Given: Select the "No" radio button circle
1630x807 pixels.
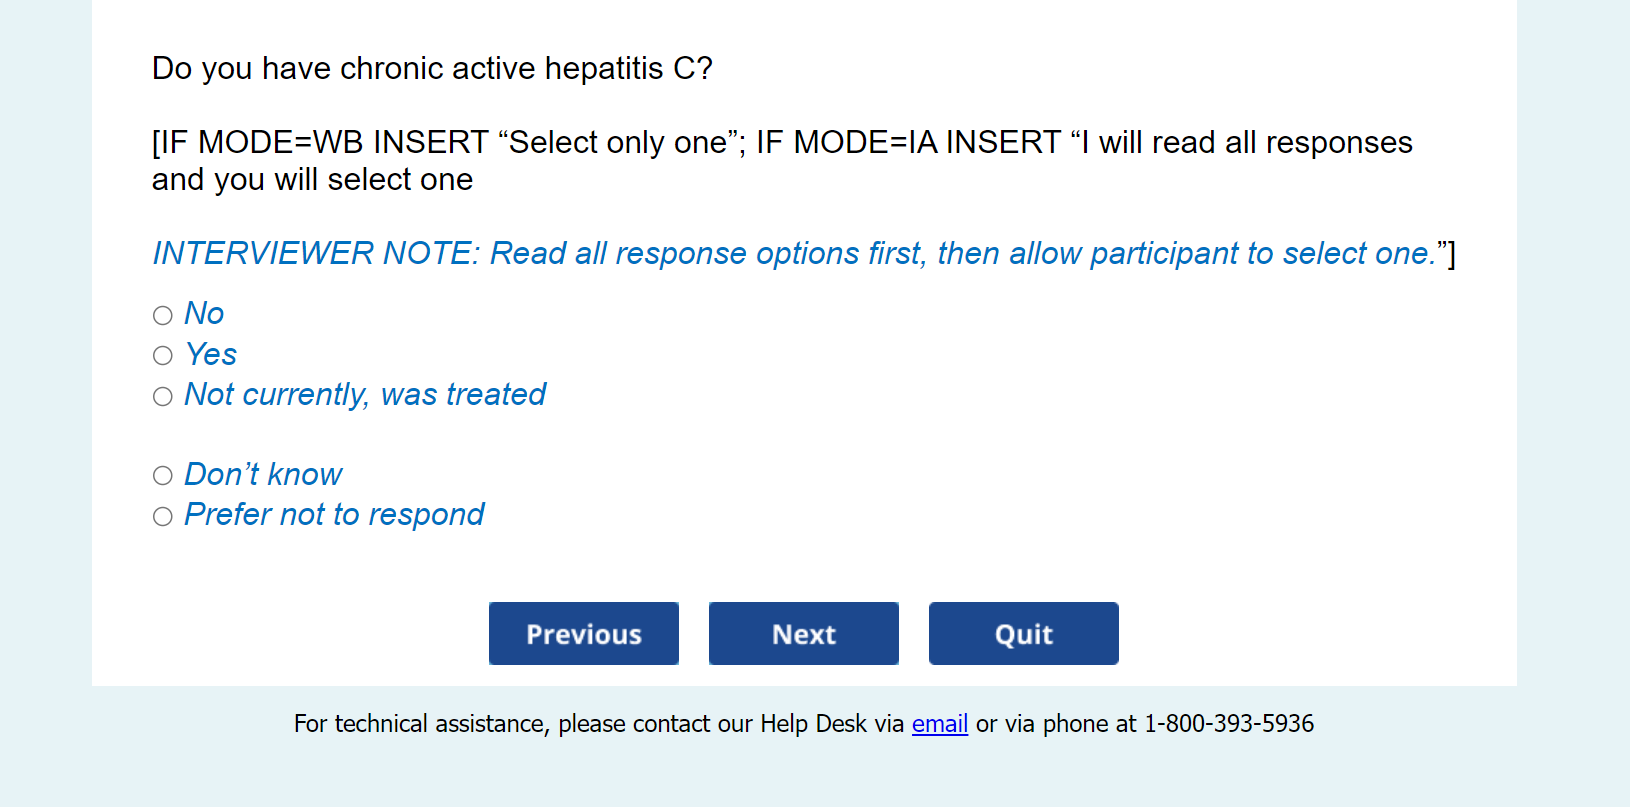Looking at the screenshot, I should (163, 316).
